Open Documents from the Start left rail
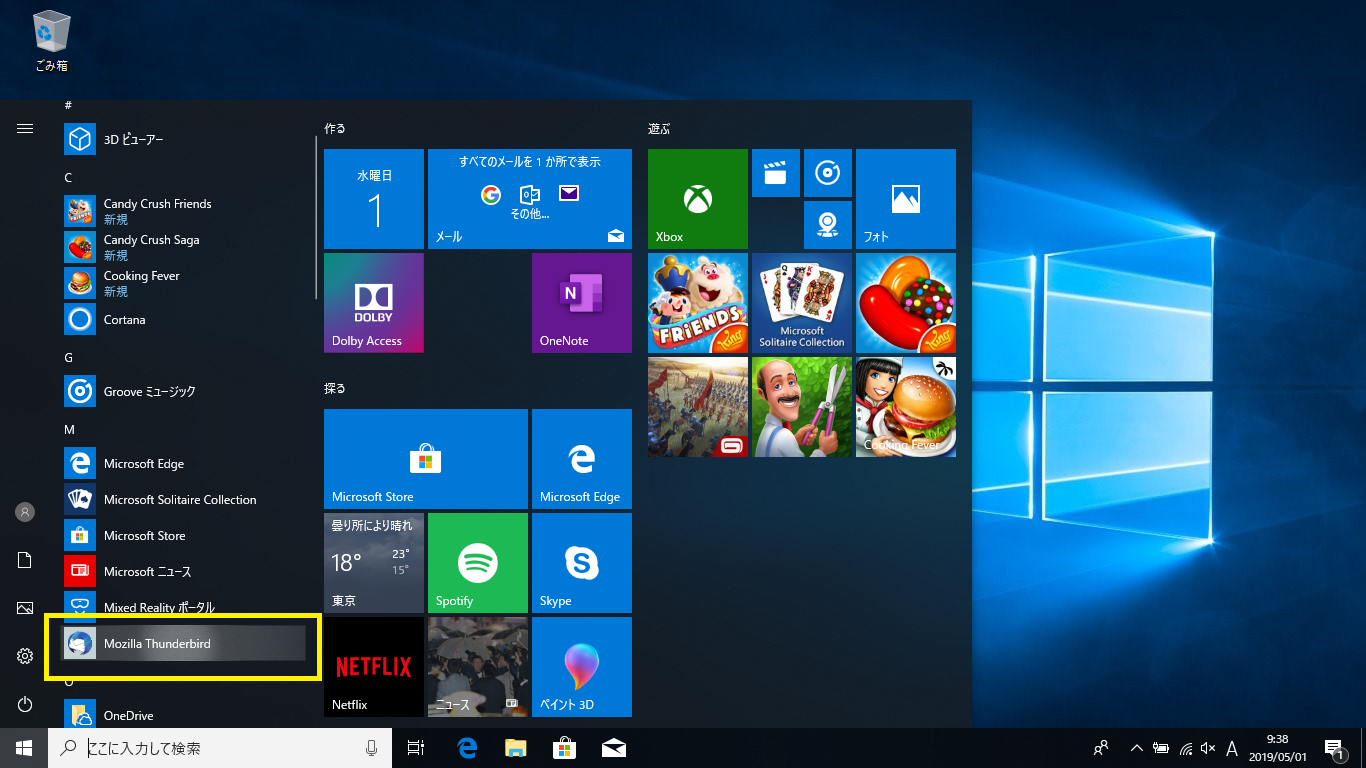 click(25, 560)
